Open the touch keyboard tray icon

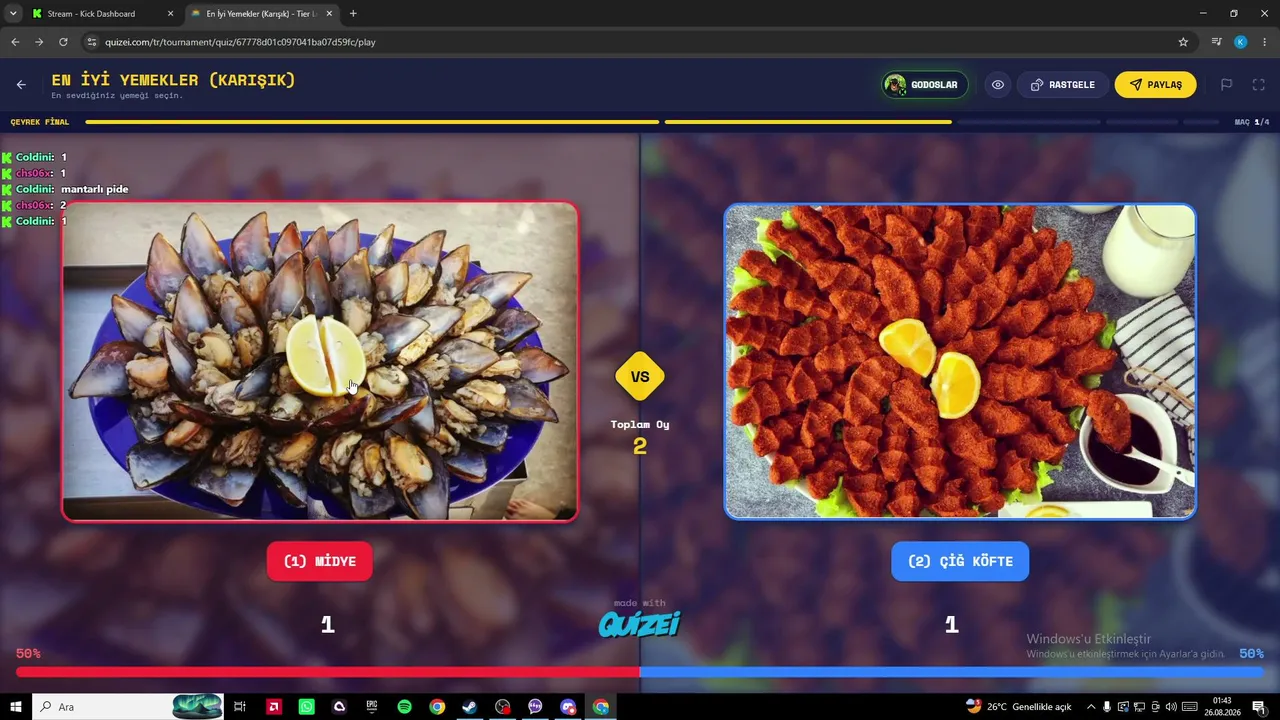[1190, 707]
